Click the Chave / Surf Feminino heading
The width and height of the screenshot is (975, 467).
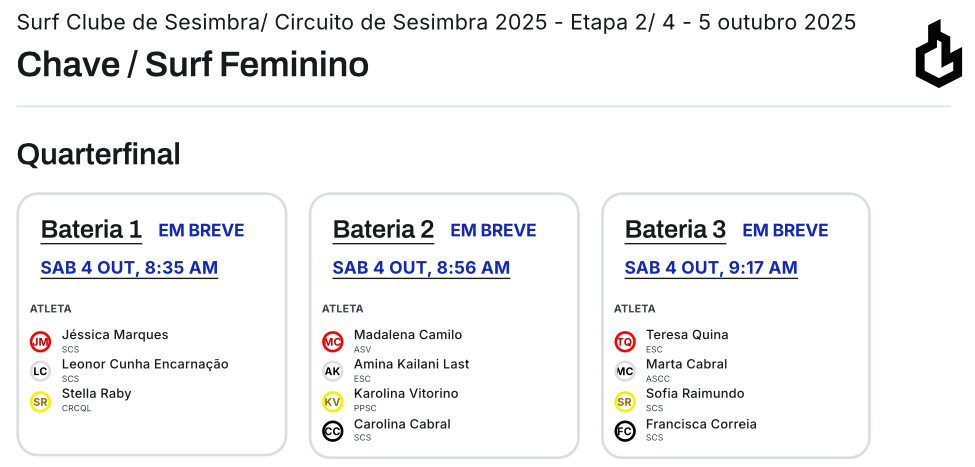[193, 65]
